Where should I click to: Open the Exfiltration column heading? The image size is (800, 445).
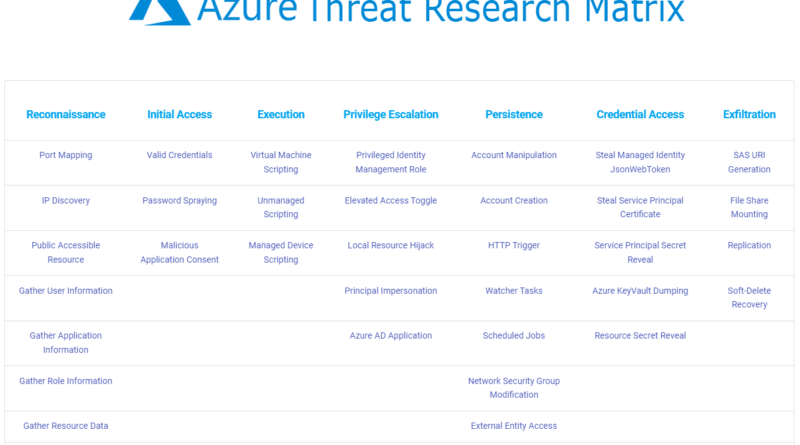pyautogui.click(x=749, y=114)
